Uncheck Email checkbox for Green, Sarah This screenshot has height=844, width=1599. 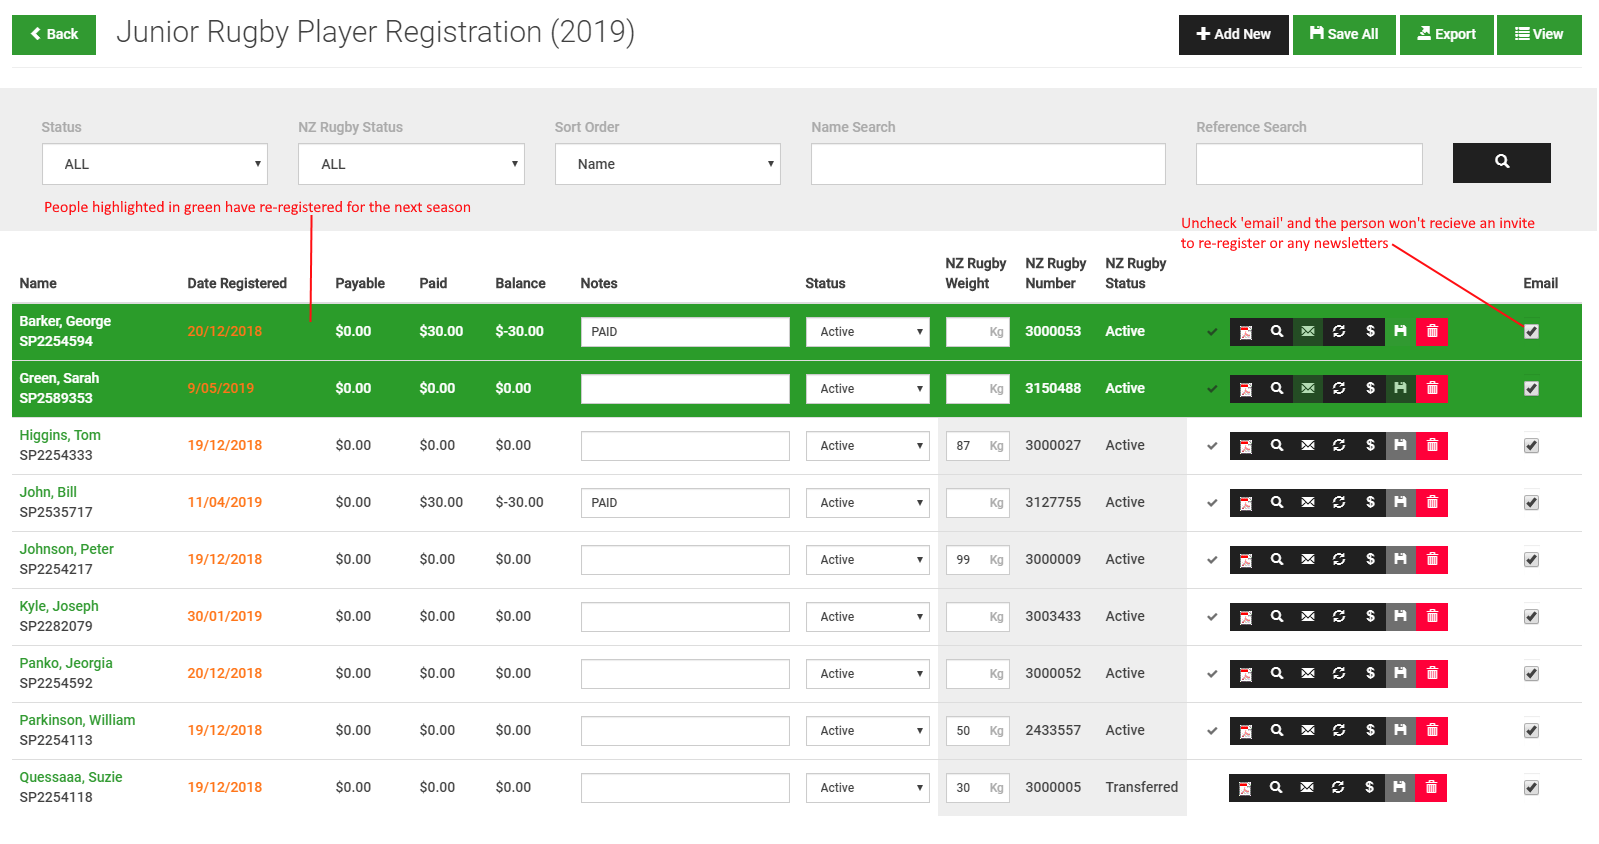[1531, 389]
